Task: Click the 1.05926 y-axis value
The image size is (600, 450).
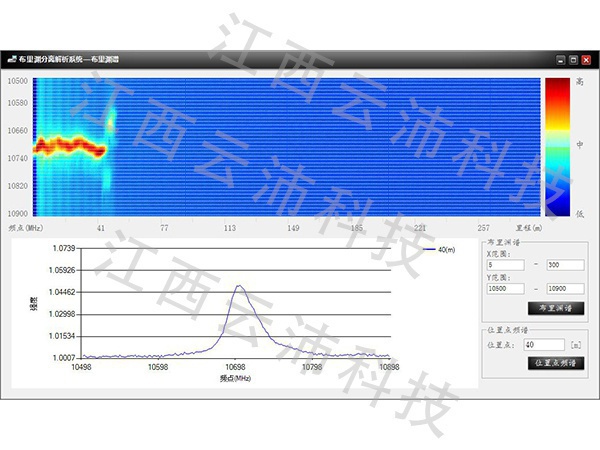Action: pos(62,271)
